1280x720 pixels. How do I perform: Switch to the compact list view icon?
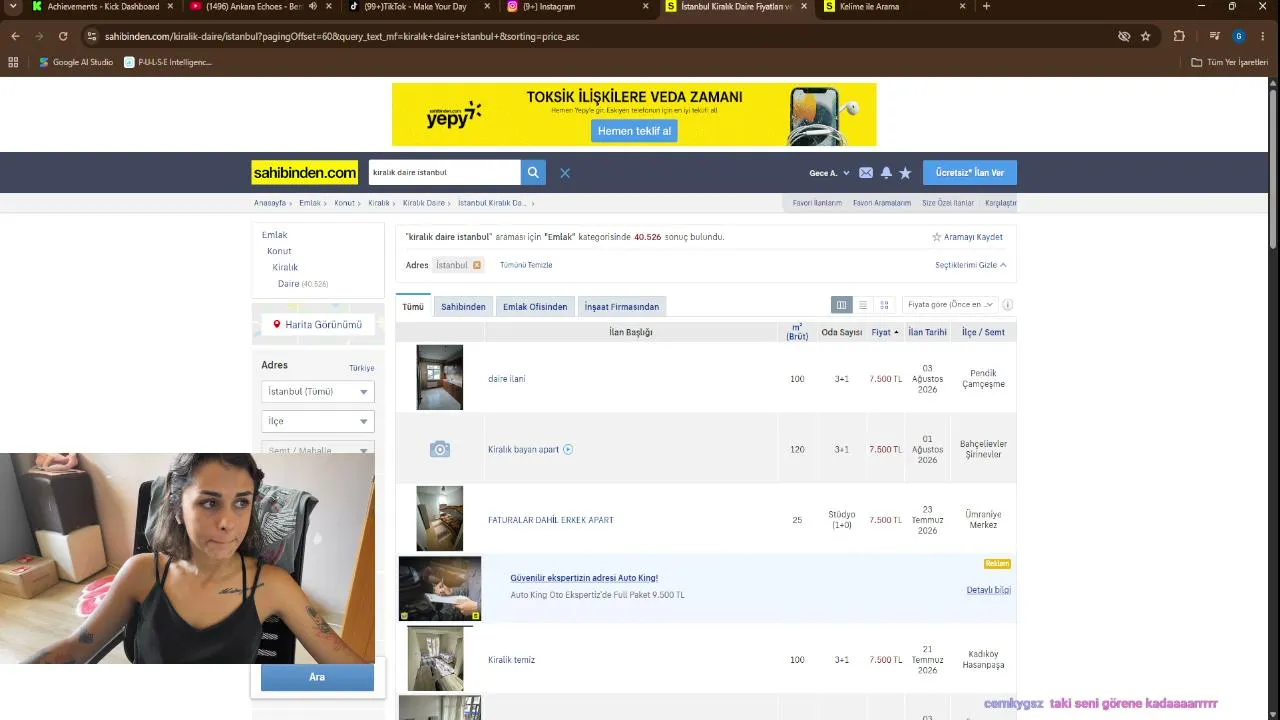(x=863, y=305)
